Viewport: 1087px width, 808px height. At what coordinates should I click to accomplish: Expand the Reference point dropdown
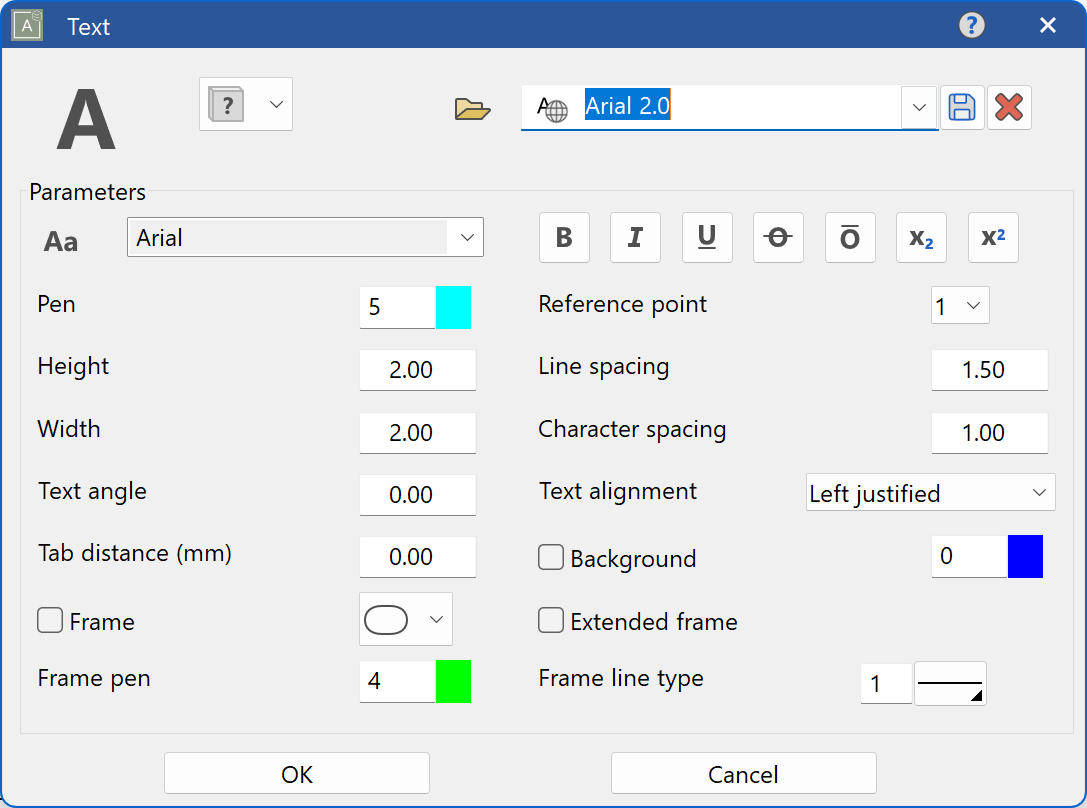[972, 305]
